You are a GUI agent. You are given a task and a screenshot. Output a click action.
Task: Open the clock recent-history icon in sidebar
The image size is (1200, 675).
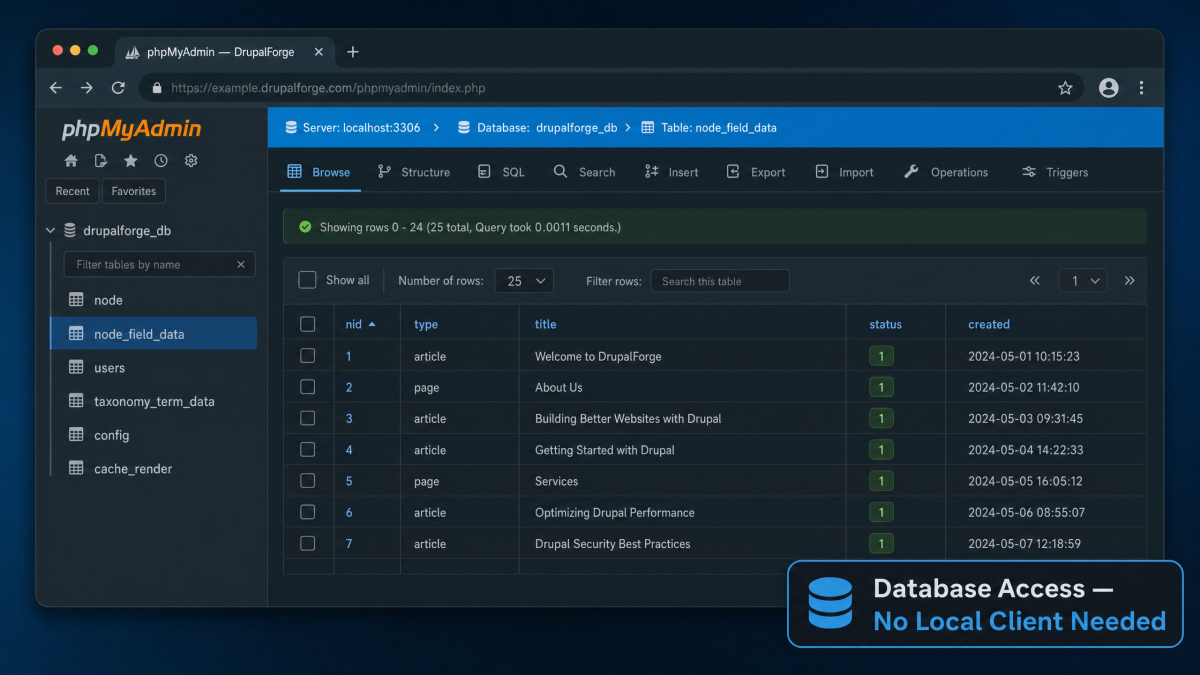coord(161,160)
